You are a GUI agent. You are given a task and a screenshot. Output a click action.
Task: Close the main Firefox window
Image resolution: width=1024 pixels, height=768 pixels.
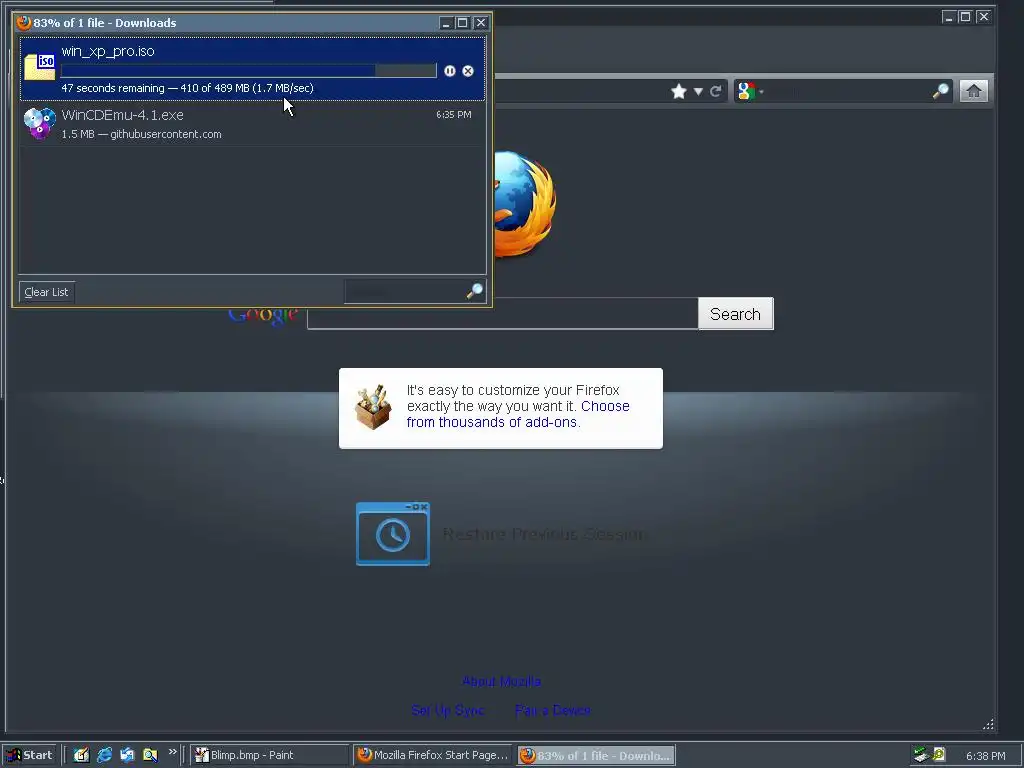coord(984,17)
